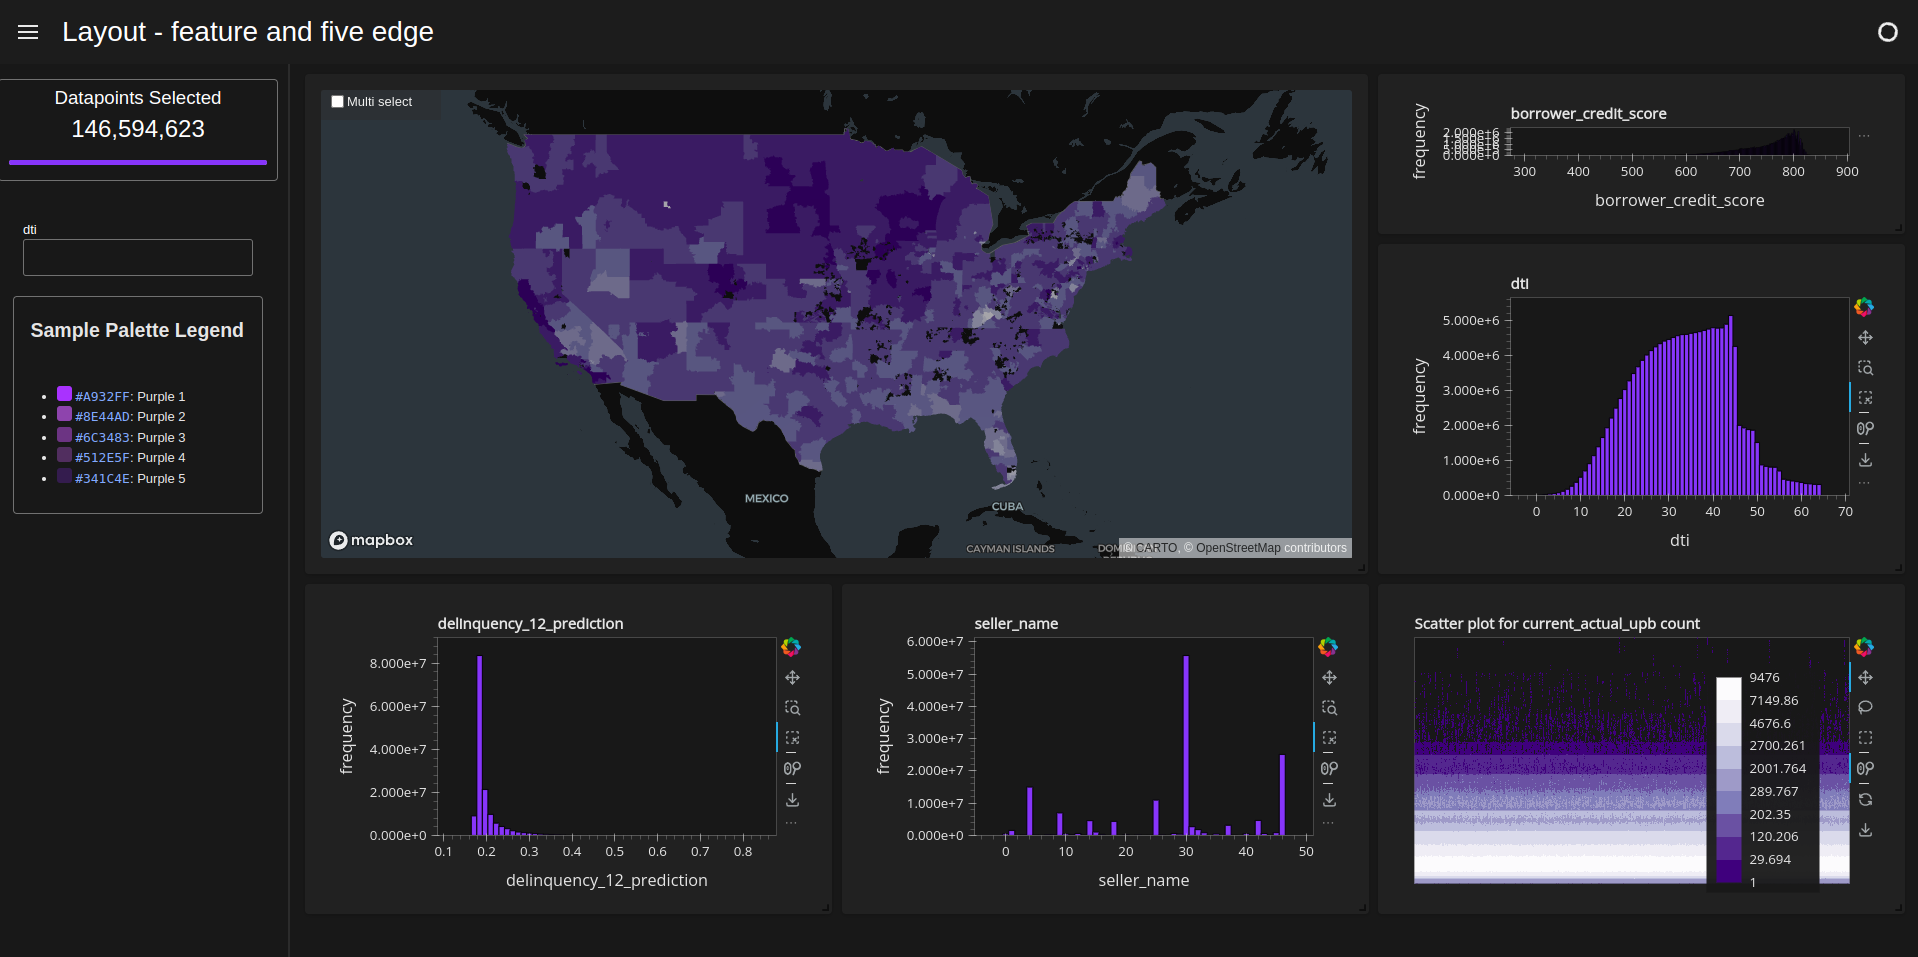
Task: Toggle the Wheel Zoom tool on the scatter plot
Action: click(x=1865, y=769)
